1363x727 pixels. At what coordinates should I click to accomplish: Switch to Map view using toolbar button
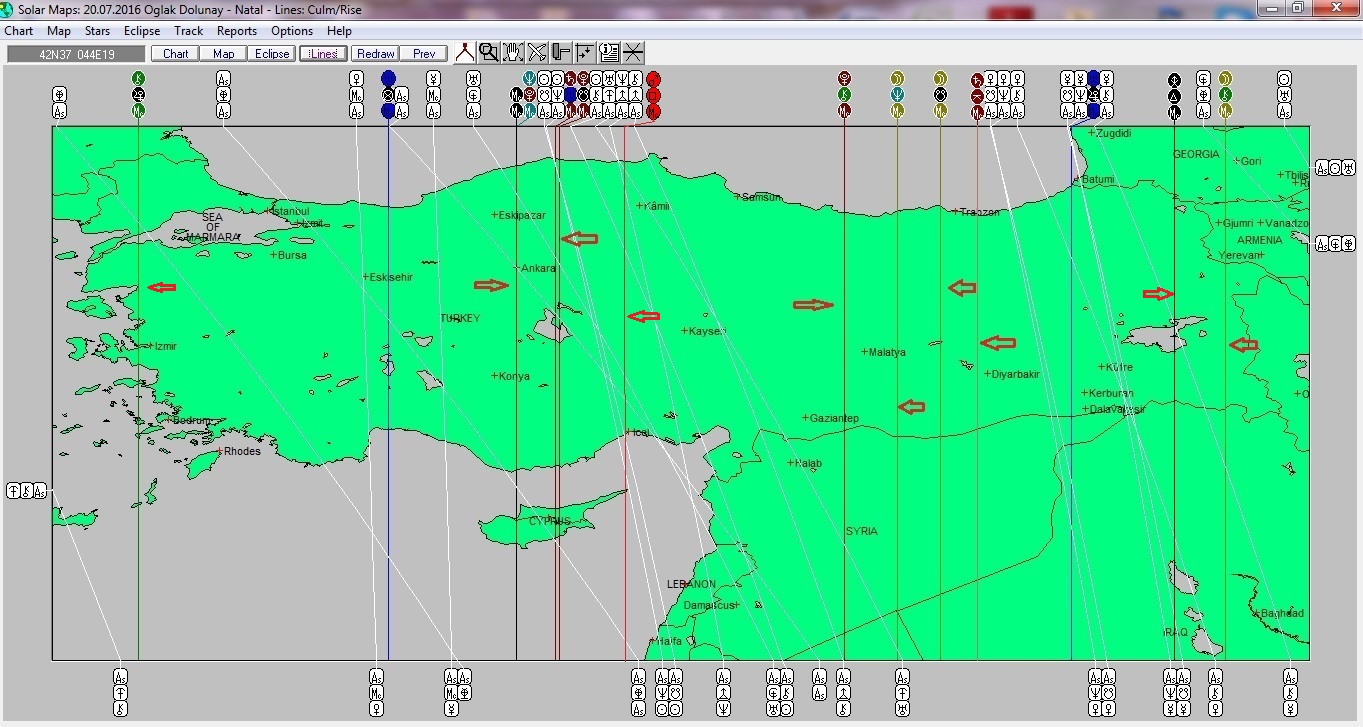pos(224,54)
